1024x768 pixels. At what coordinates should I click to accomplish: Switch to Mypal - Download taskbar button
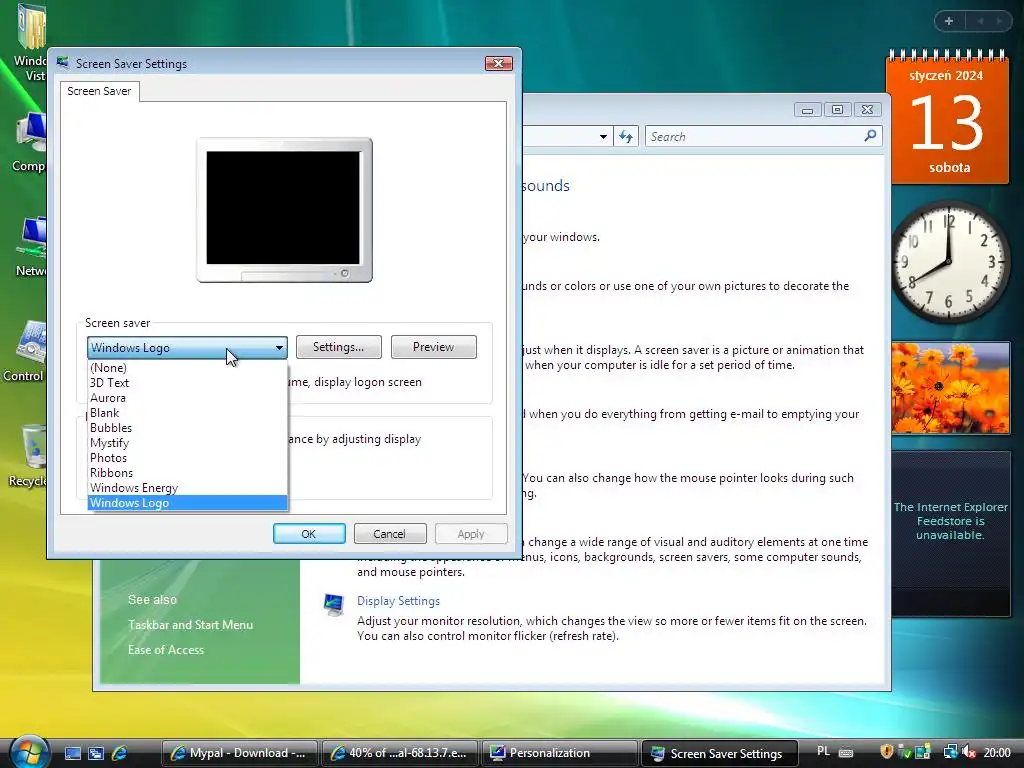tap(239, 753)
